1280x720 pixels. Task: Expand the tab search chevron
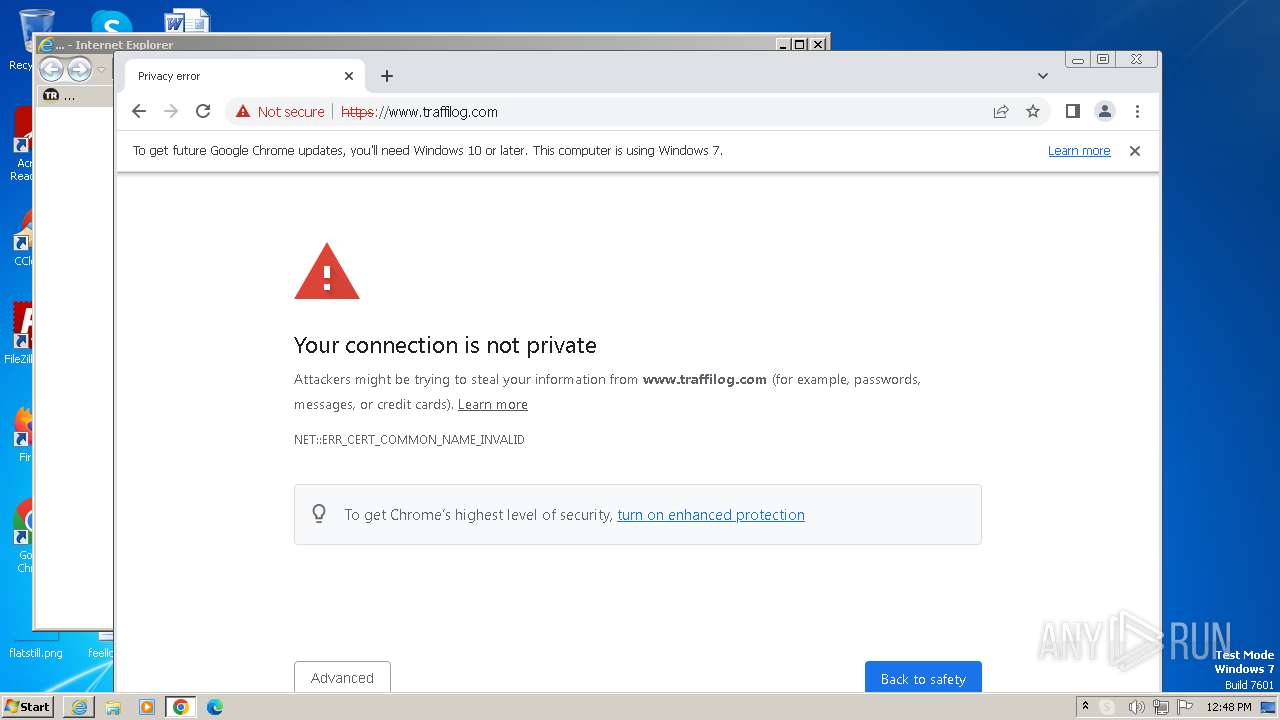(1043, 76)
